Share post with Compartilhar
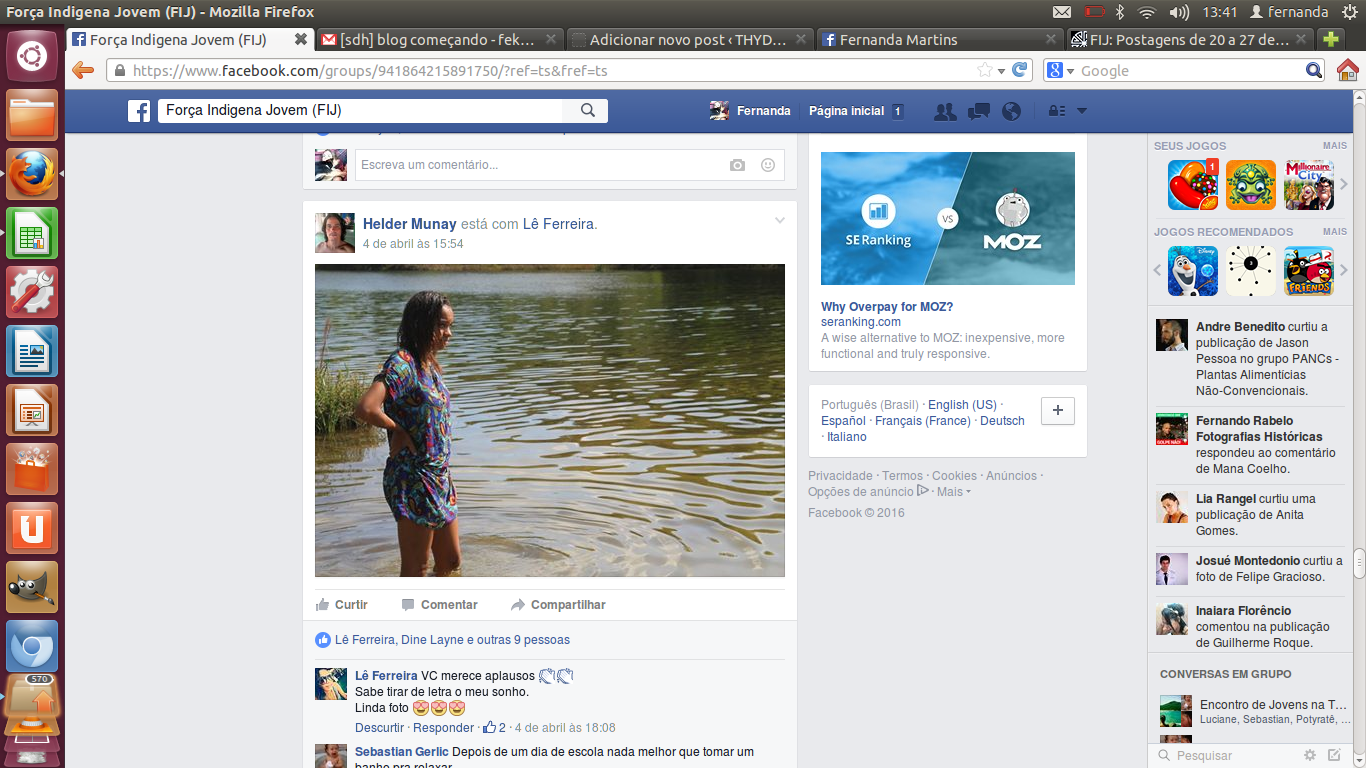 [558, 605]
